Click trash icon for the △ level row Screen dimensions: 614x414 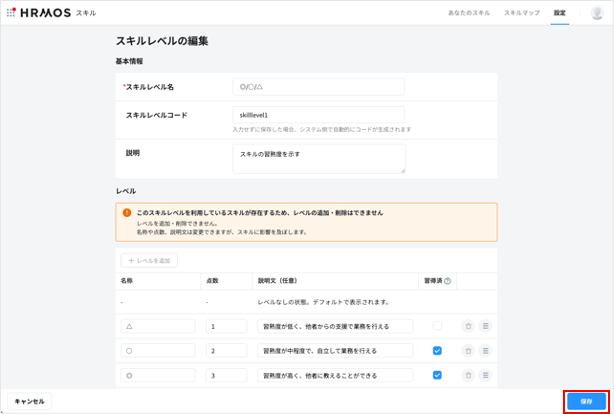(468, 326)
